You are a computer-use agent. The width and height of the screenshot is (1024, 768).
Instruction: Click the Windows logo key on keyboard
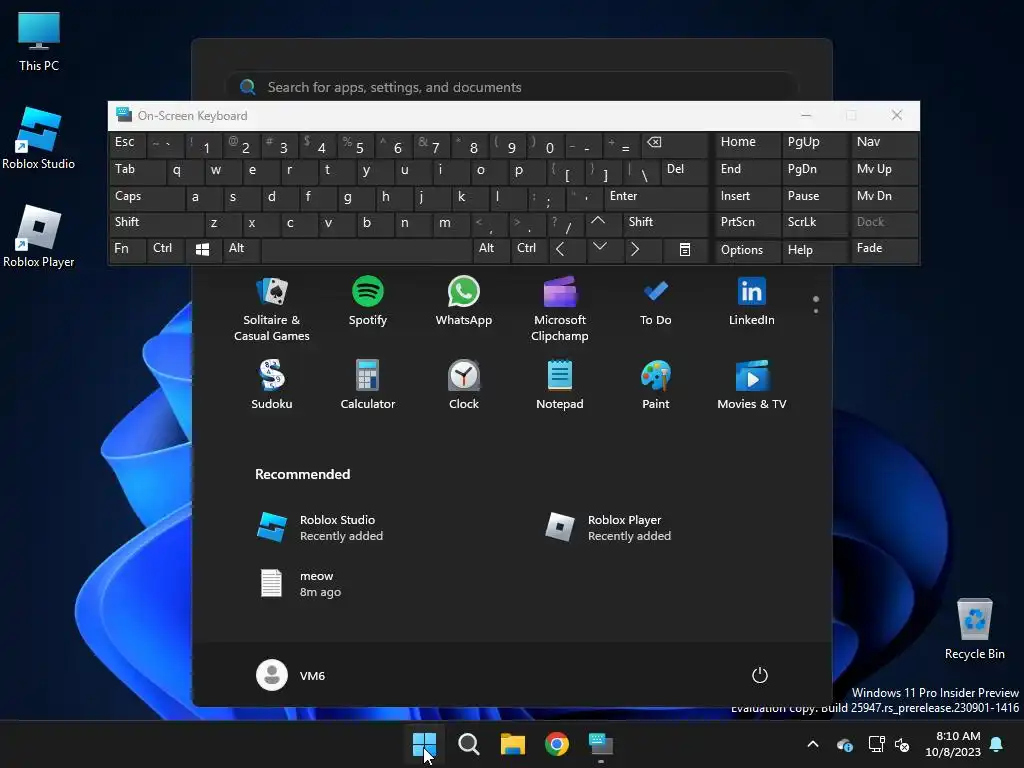202,250
